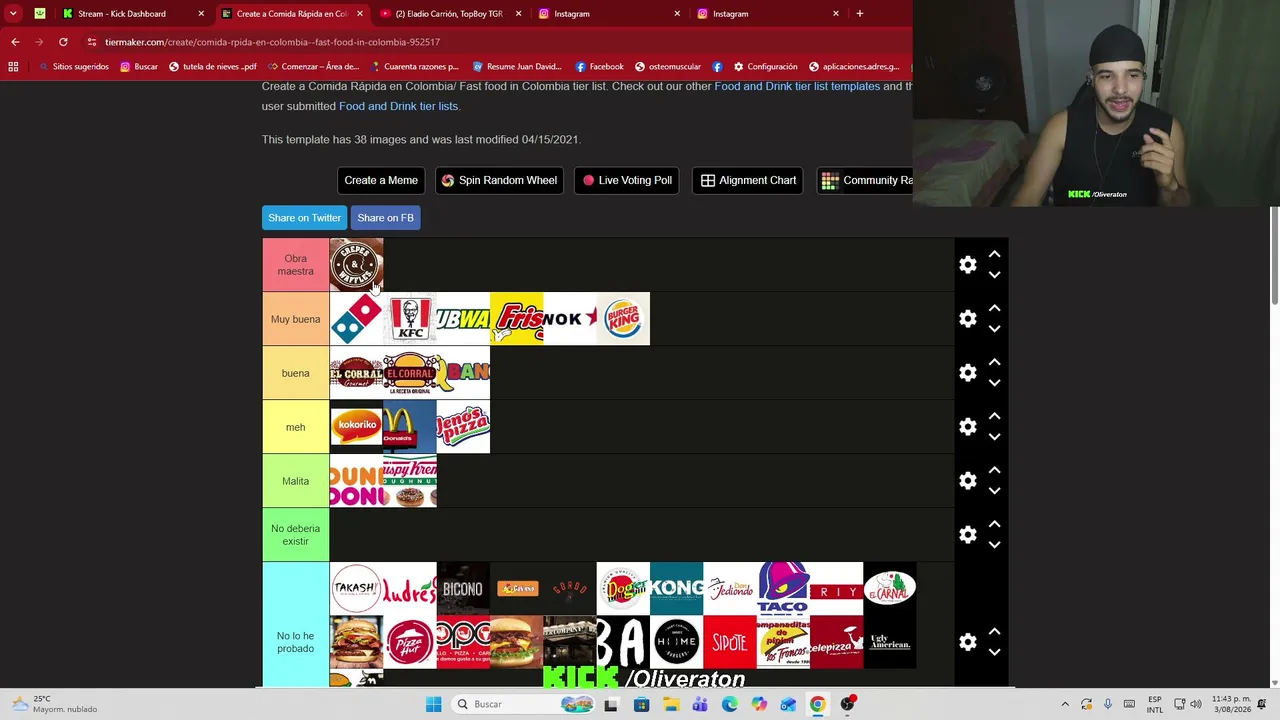Screen dimensions: 1280x720
Task: Open File Explorer from the taskbar
Action: point(671,704)
